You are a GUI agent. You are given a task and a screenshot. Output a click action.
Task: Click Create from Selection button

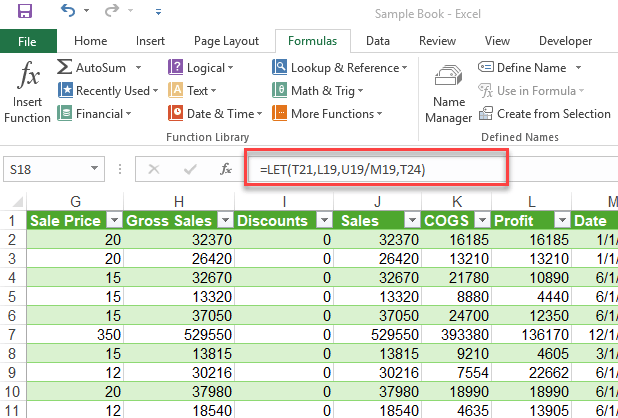[545, 113]
